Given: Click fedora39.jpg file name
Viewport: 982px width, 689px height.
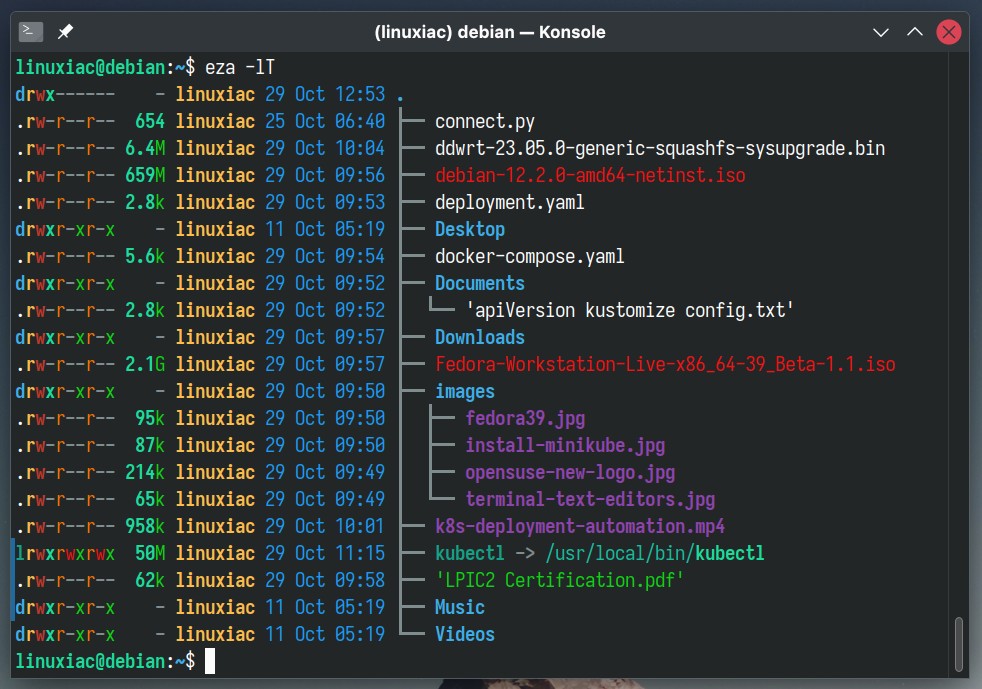Looking at the screenshot, I should pyautogui.click(x=525, y=418).
